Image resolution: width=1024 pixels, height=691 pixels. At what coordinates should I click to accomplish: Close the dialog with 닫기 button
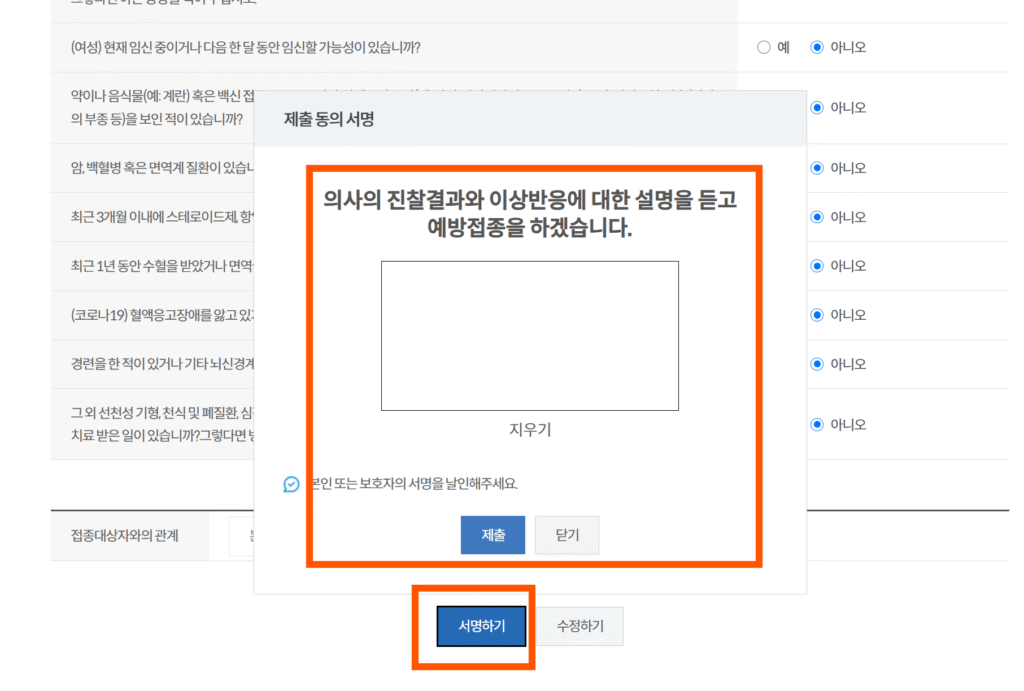click(x=567, y=535)
